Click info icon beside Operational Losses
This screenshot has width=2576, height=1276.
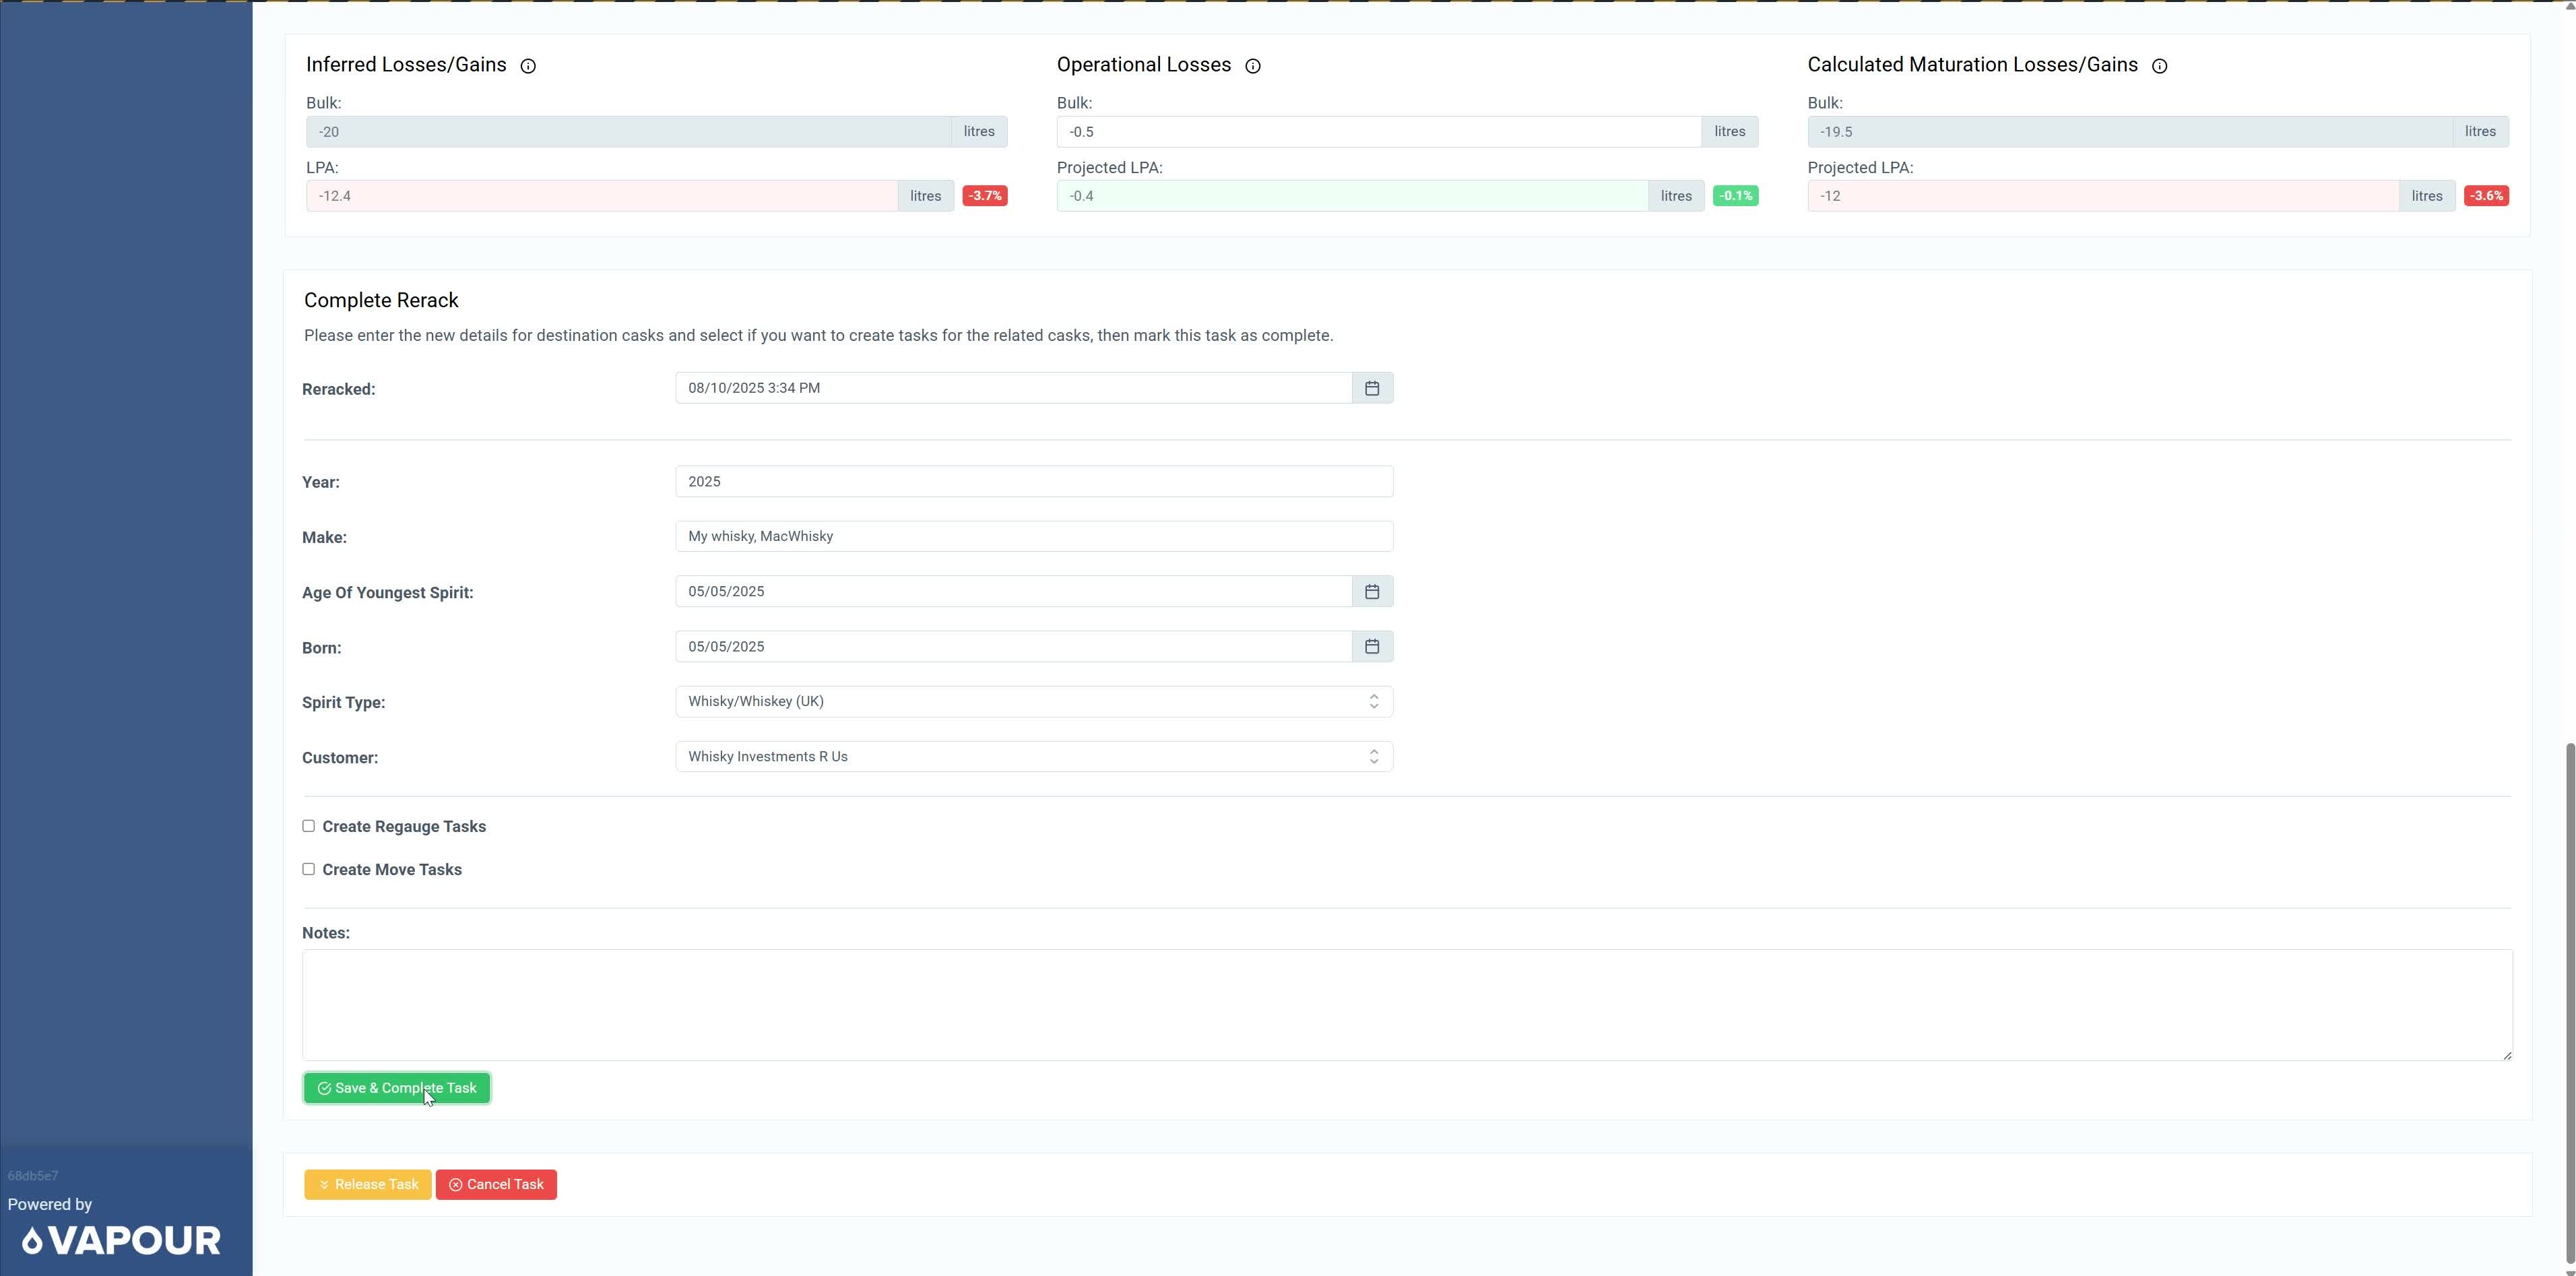point(1252,66)
